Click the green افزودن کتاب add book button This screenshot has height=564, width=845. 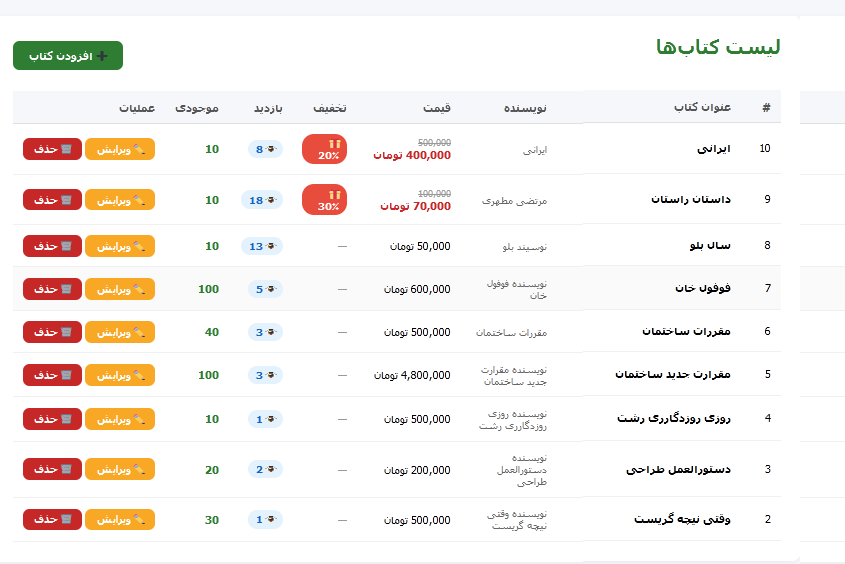coord(68,55)
